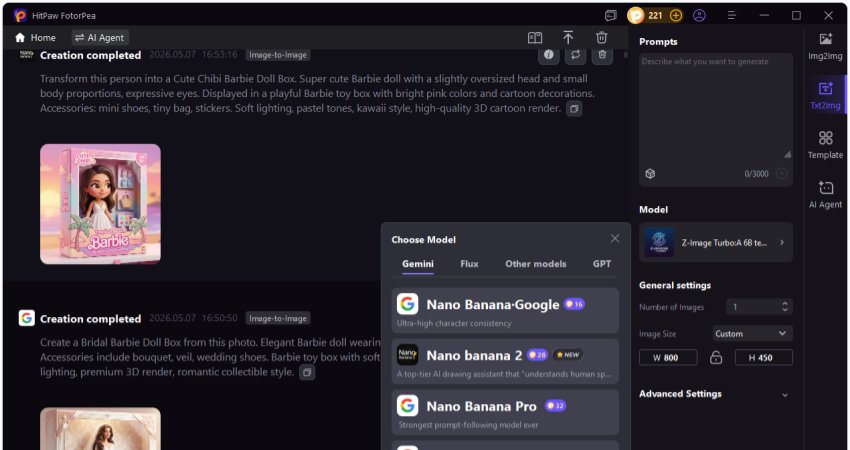Open the Img2Img sidebar tool
850x450 pixels.
tap(825, 46)
